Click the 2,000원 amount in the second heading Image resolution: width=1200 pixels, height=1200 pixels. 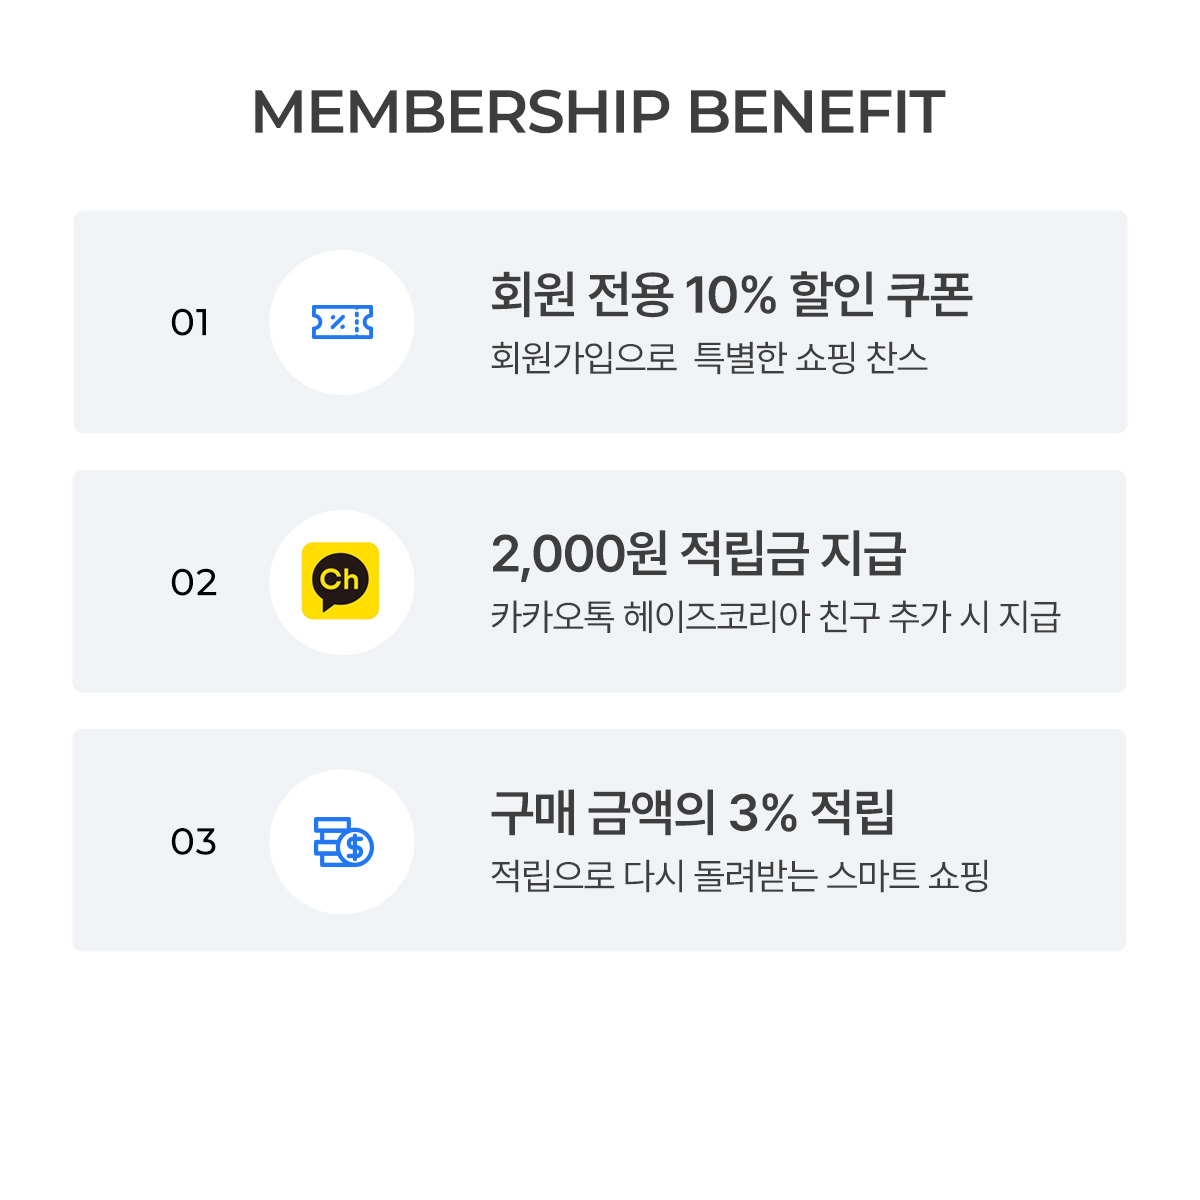(579, 554)
